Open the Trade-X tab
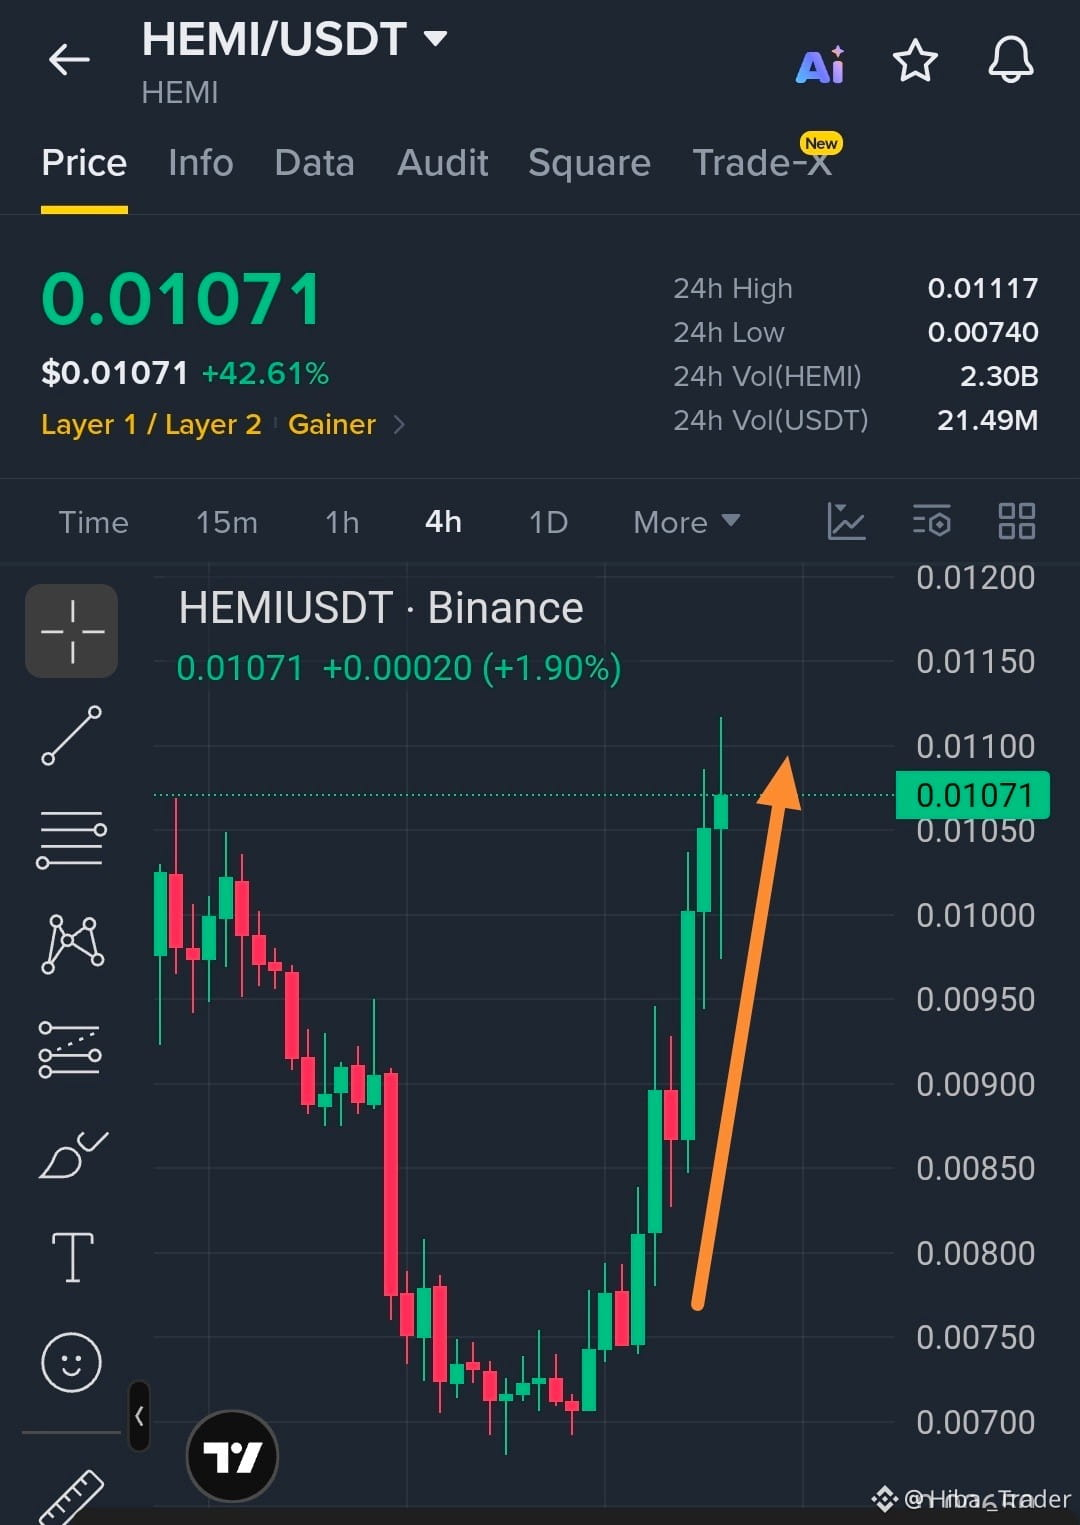The width and height of the screenshot is (1080, 1525). (762, 162)
